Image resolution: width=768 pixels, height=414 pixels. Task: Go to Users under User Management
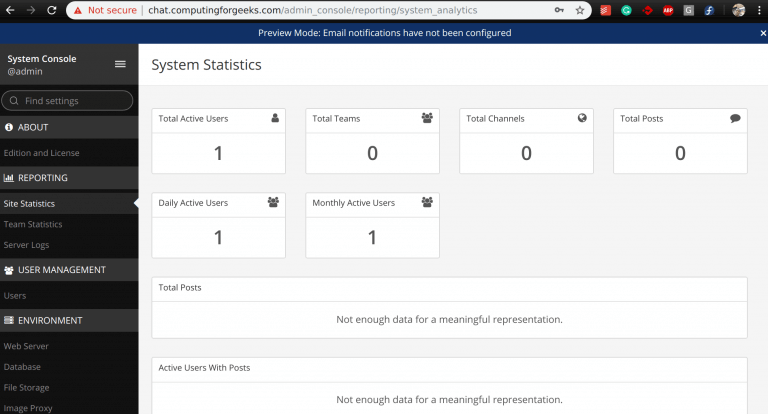tap(15, 296)
